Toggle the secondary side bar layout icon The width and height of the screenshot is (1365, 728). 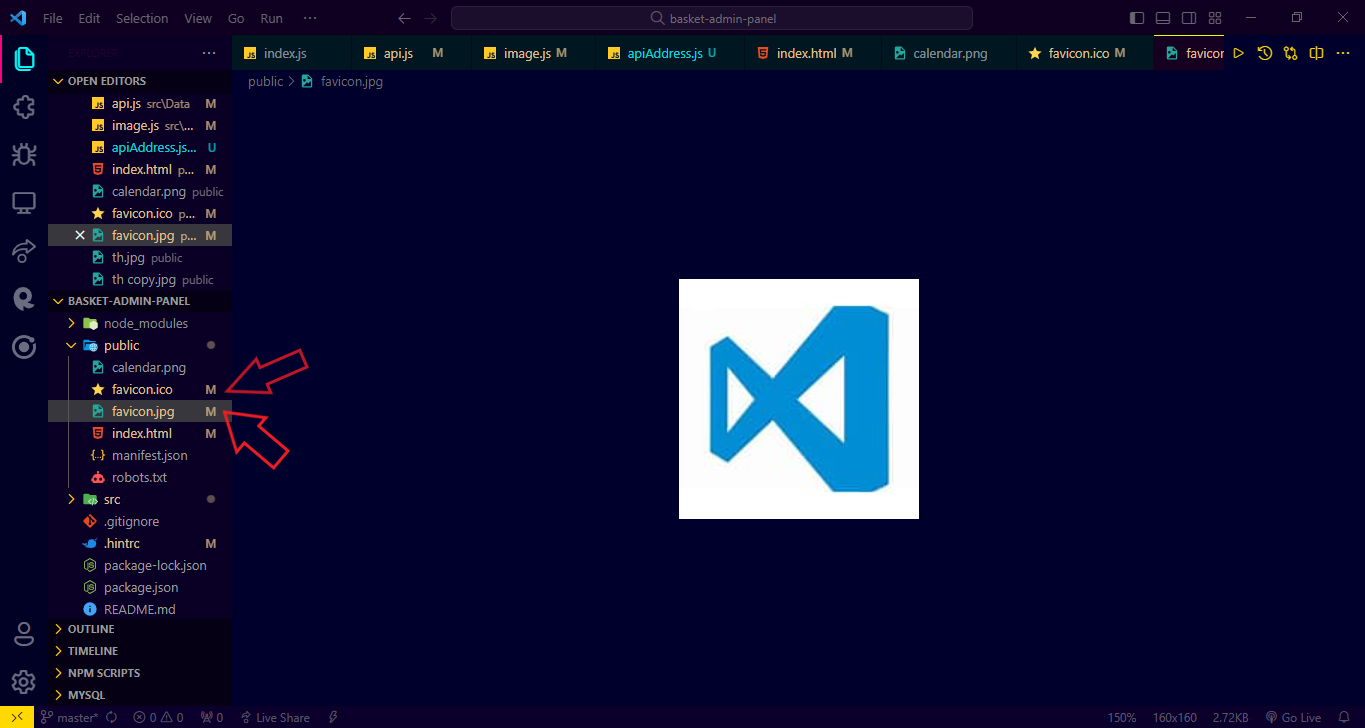point(1189,18)
